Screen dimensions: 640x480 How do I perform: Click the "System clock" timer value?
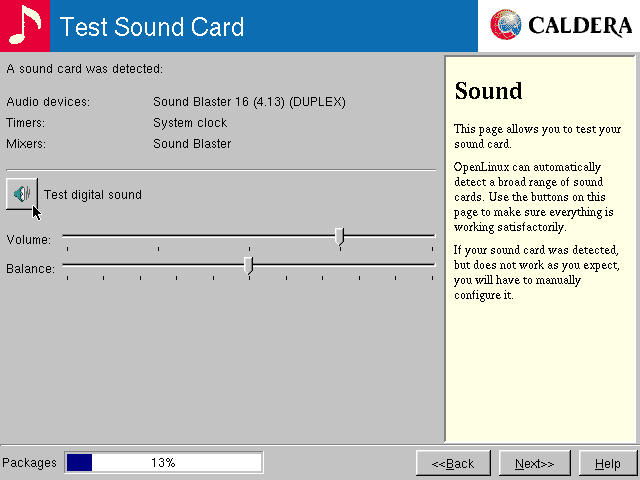(190, 123)
